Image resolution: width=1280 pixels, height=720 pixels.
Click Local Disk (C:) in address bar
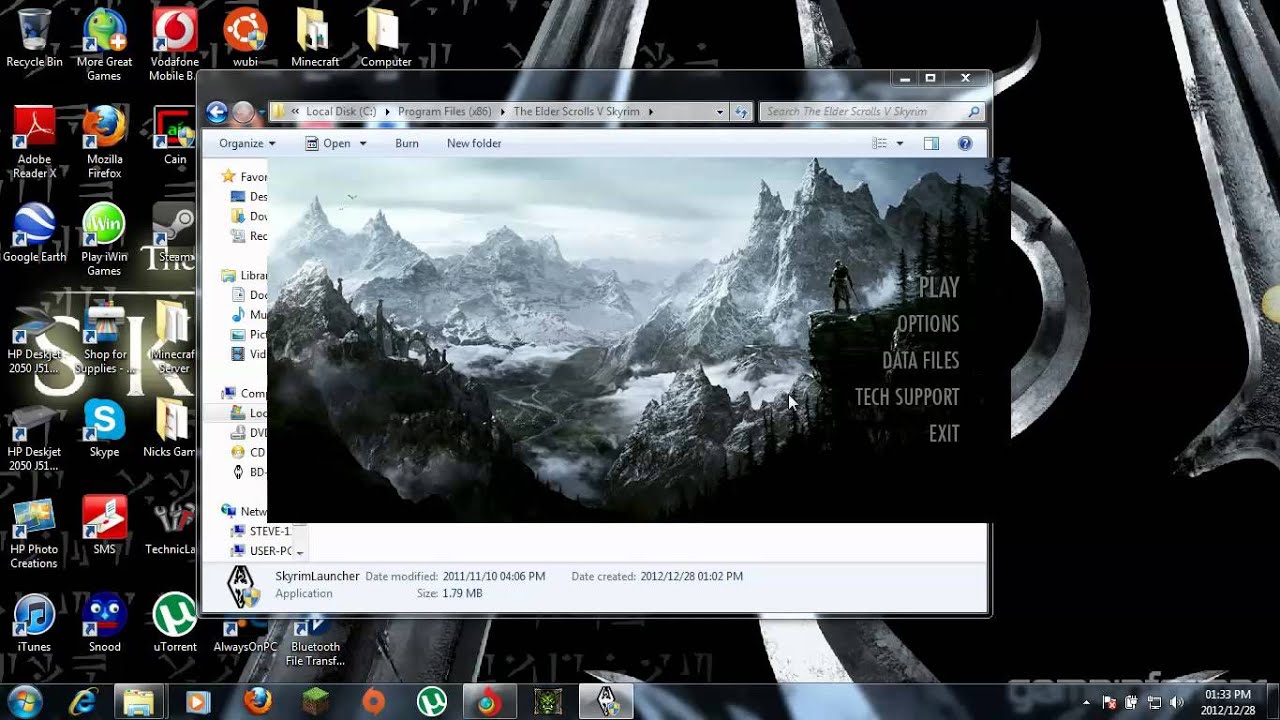tap(341, 112)
